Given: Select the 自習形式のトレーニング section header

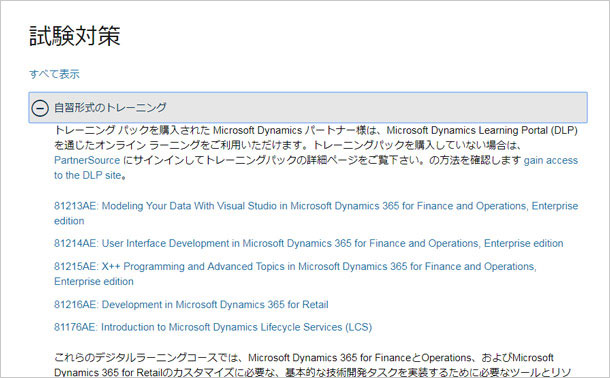Looking at the screenshot, I should 308,107.
